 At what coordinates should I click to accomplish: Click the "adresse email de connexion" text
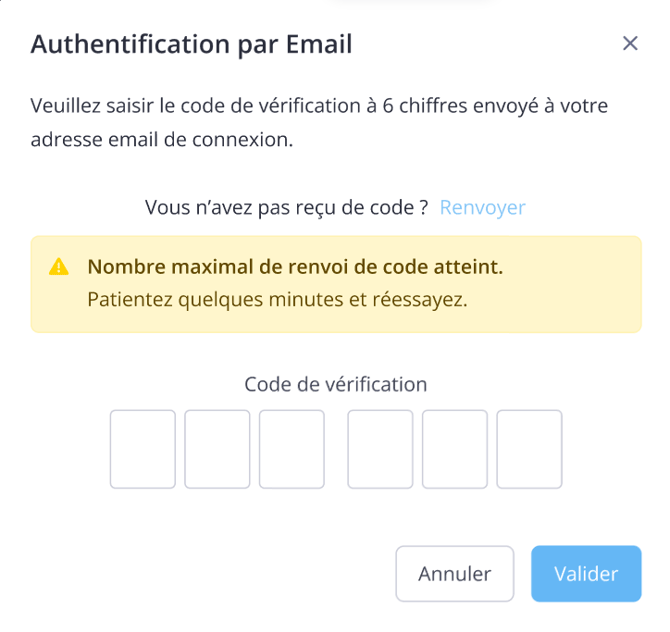click(x=162, y=140)
